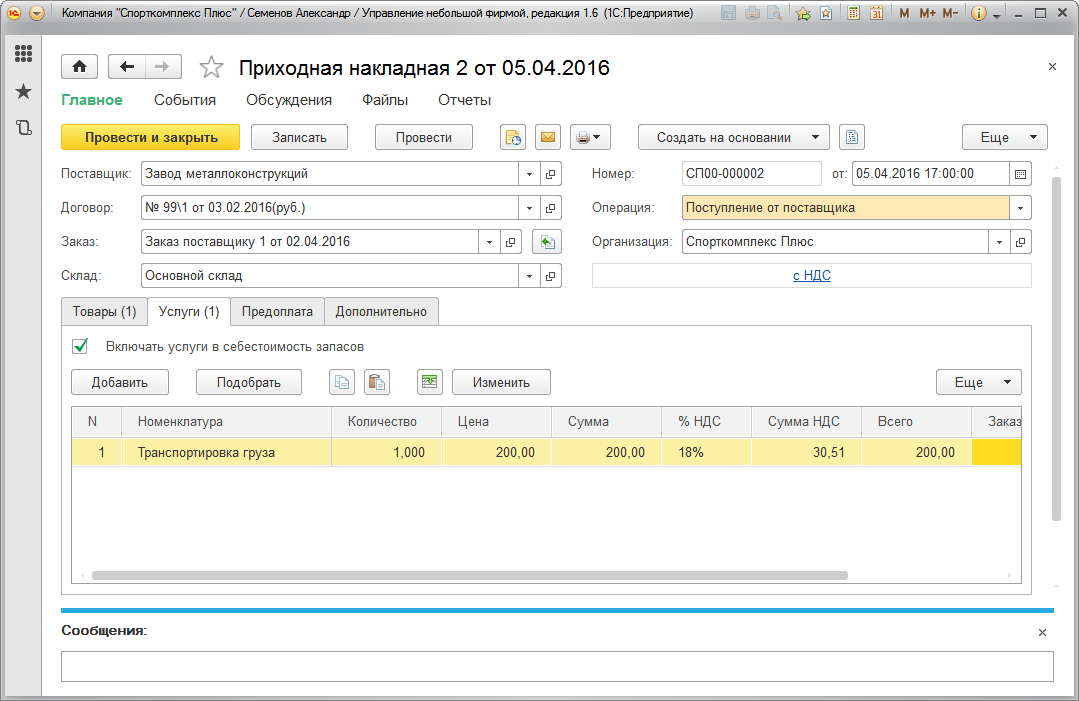
Task: Click the calendar icon beside document date
Action: click(1020, 174)
